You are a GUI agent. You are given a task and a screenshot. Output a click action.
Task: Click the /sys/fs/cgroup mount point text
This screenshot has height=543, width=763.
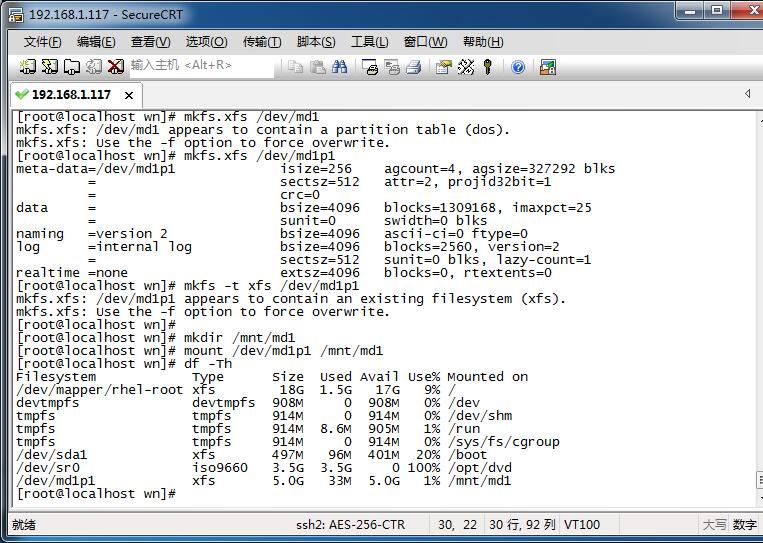click(504, 442)
